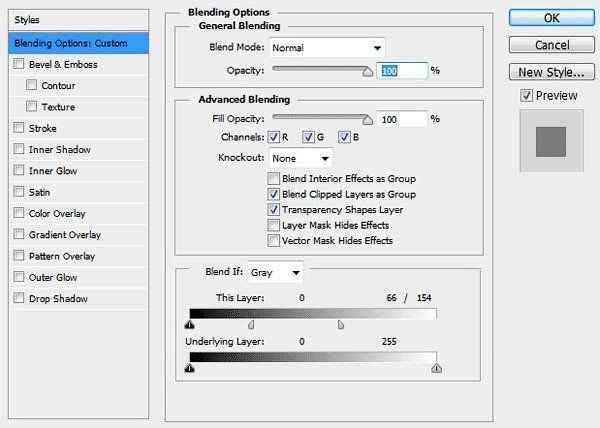The height and width of the screenshot is (428, 600).
Task: Click Underlying Layer white point slider
Action: (437, 368)
